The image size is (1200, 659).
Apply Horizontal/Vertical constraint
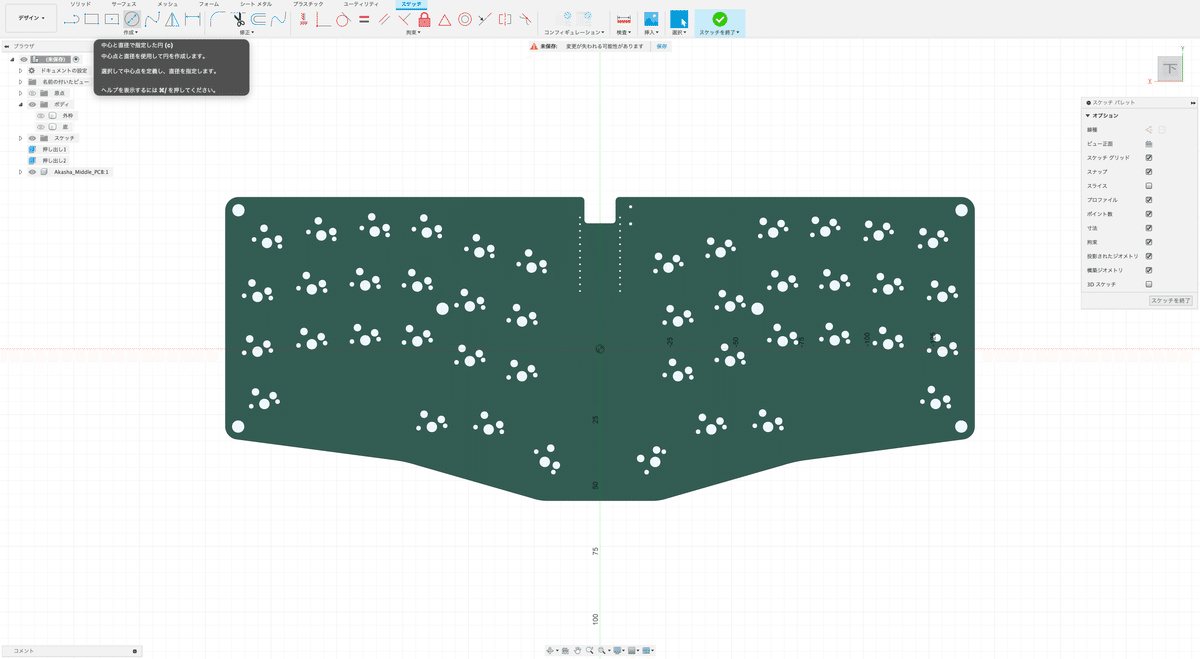click(x=303, y=18)
